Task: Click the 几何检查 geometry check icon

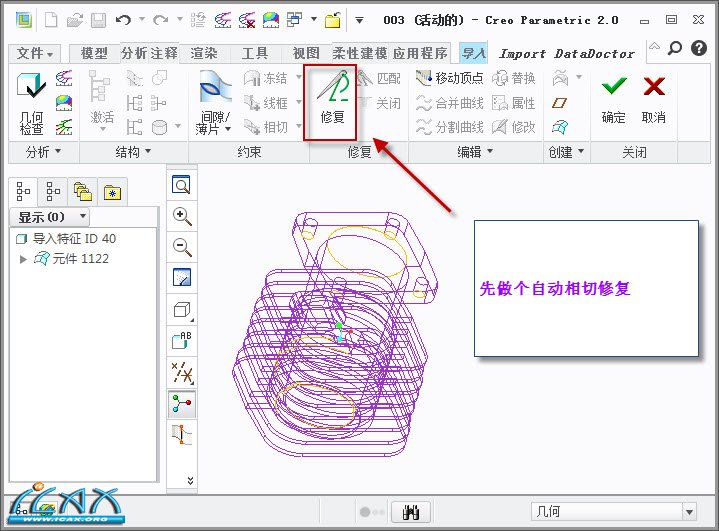Action: 31,104
